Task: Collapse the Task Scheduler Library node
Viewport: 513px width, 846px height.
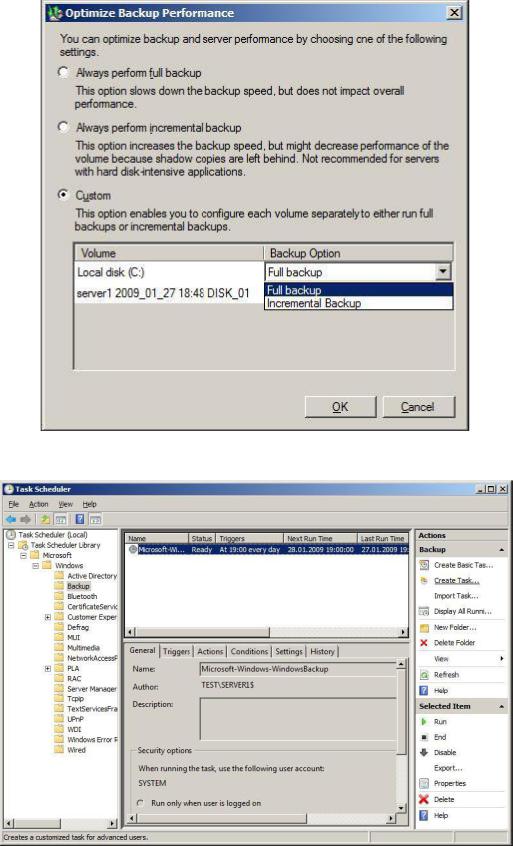Action: (11, 545)
